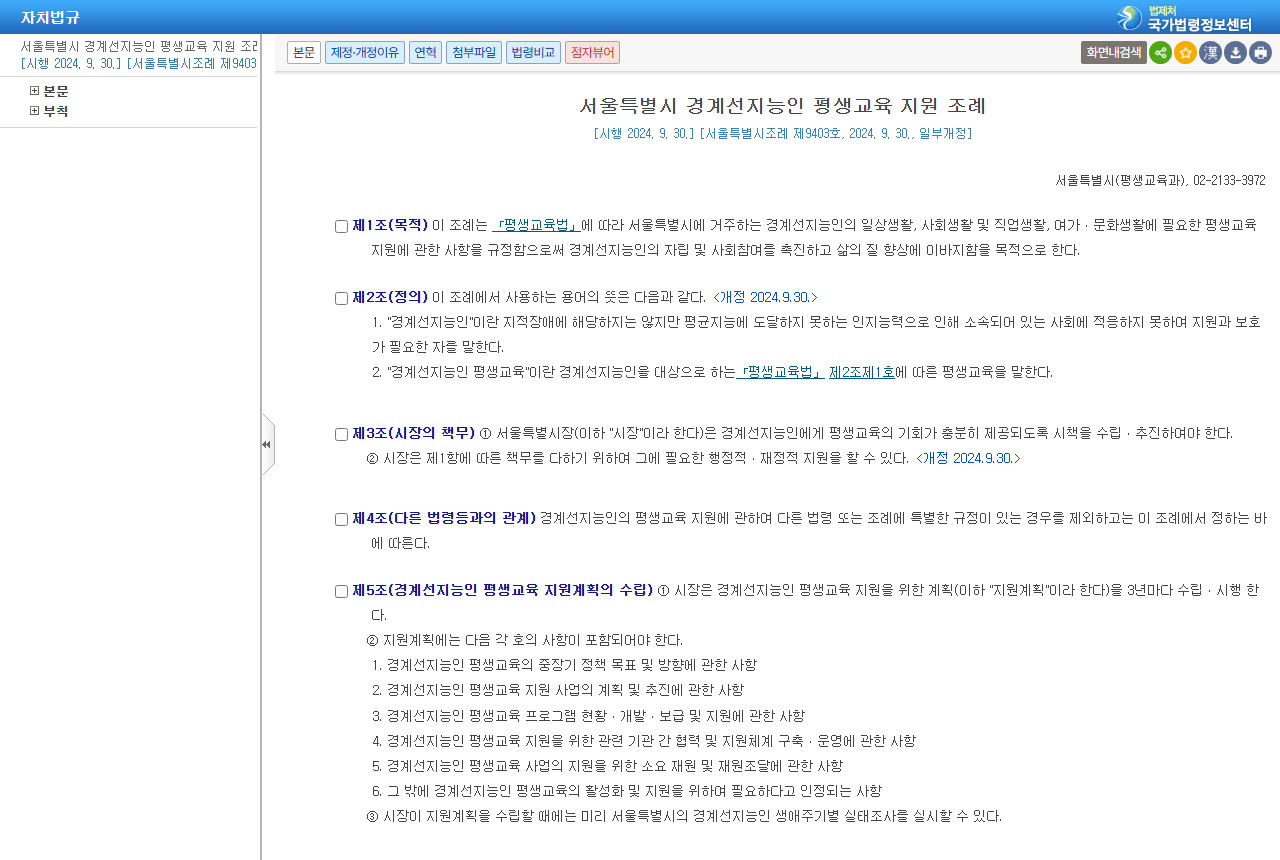
Task: Add to favorites with the star icon
Action: click(x=1185, y=53)
